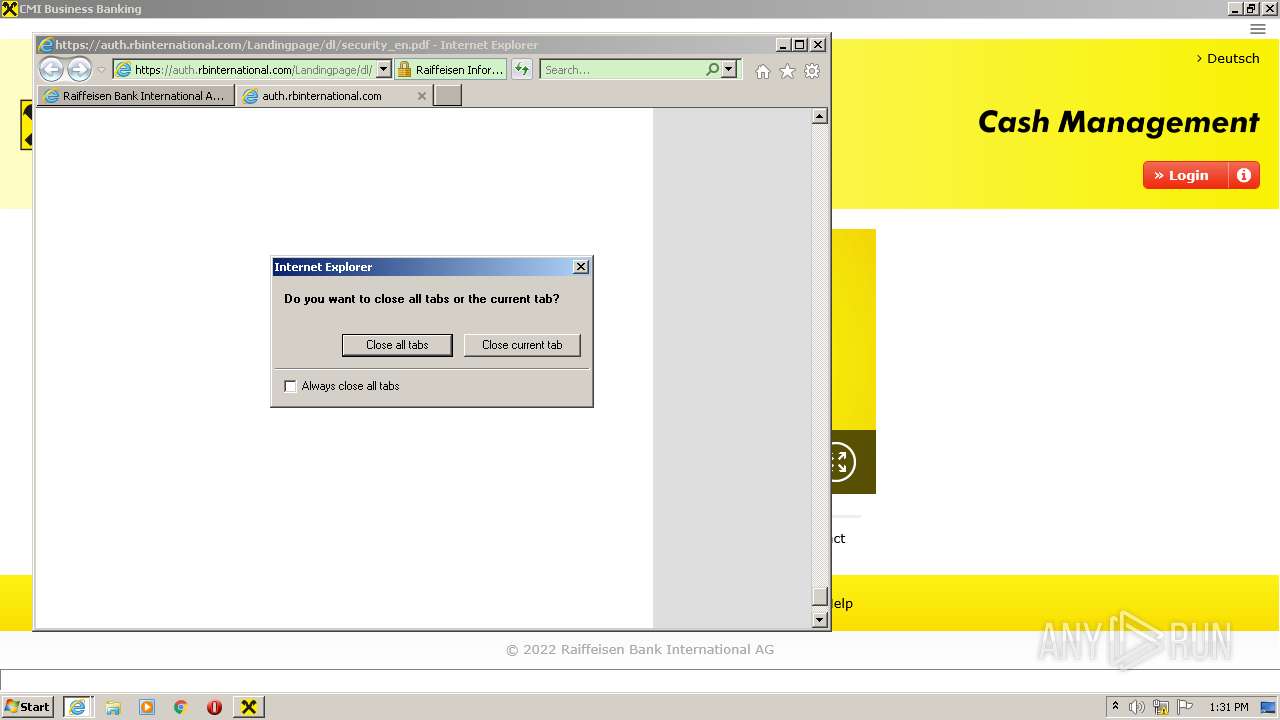
Task: Click the IE Home icon
Action: tap(763, 71)
